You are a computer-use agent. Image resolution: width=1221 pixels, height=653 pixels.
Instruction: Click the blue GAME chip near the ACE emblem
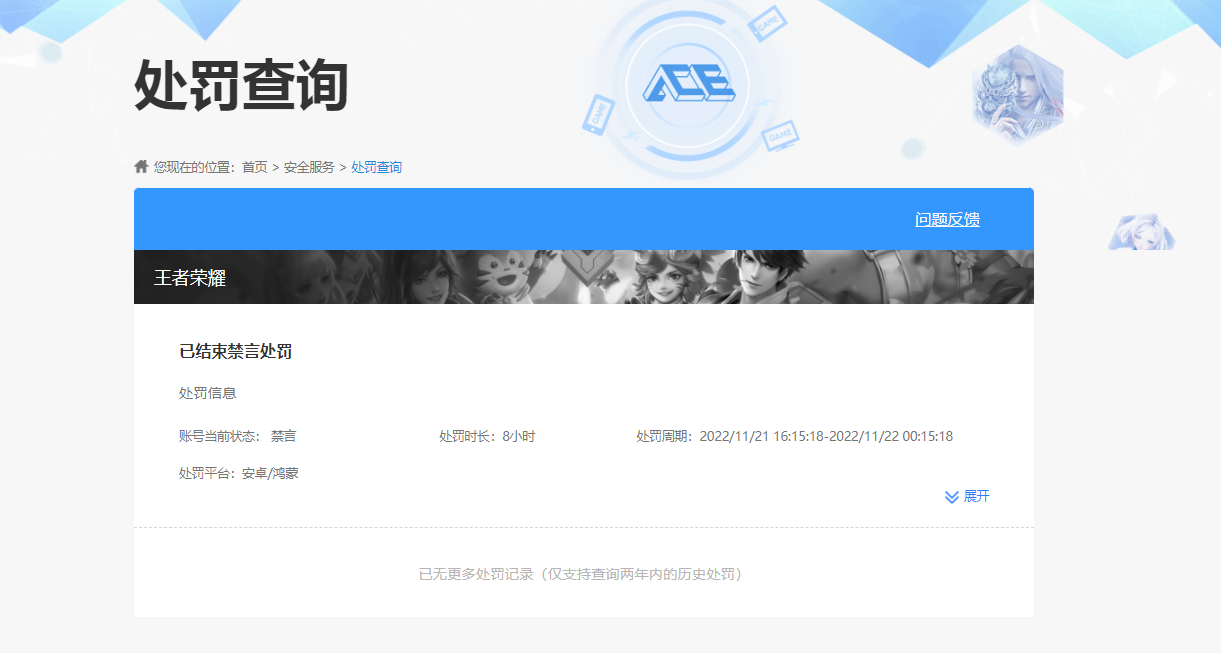(x=768, y=24)
